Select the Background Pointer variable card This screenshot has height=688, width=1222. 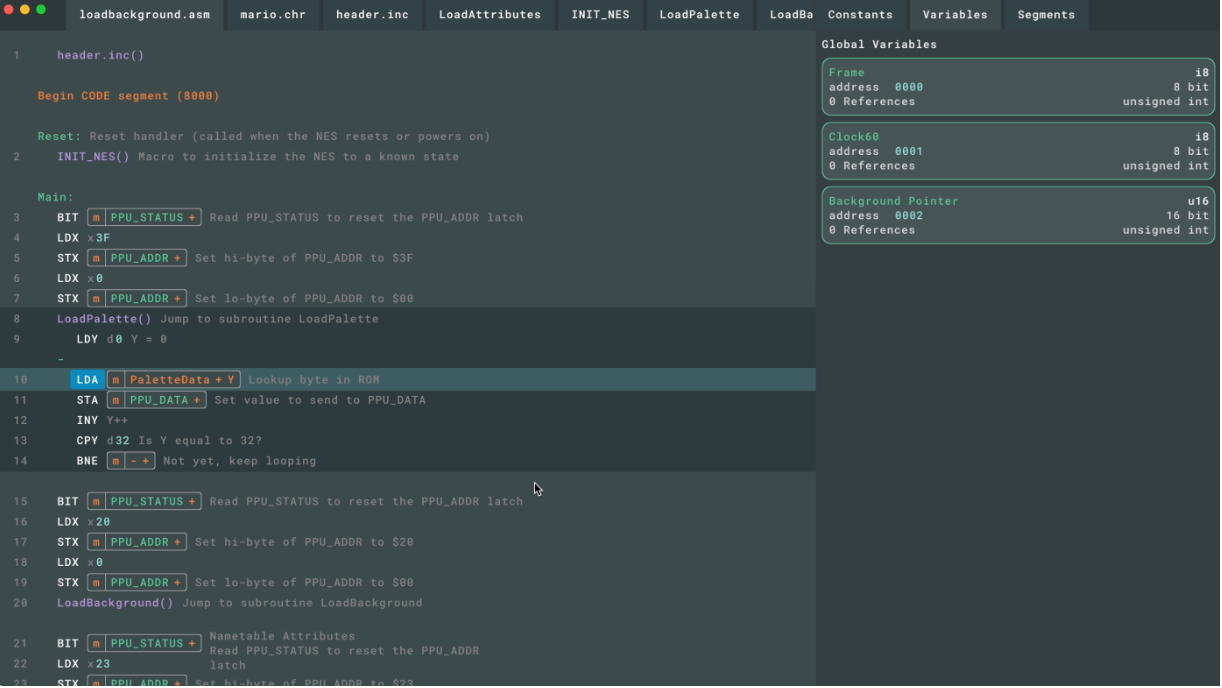tap(1018, 215)
